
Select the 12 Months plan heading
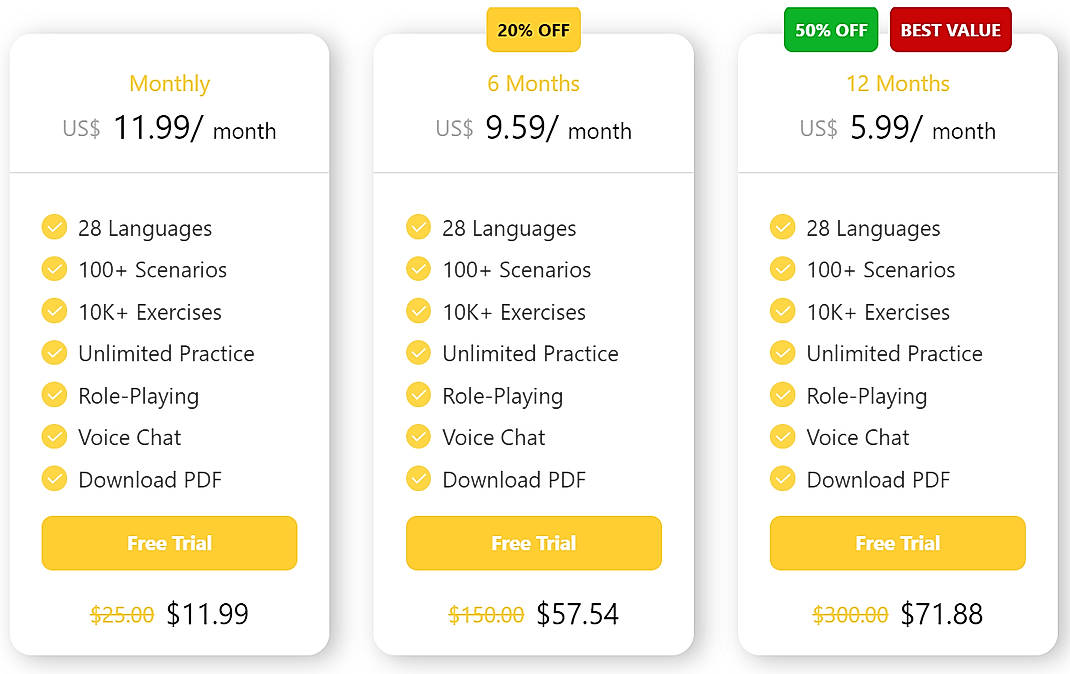pos(897,84)
